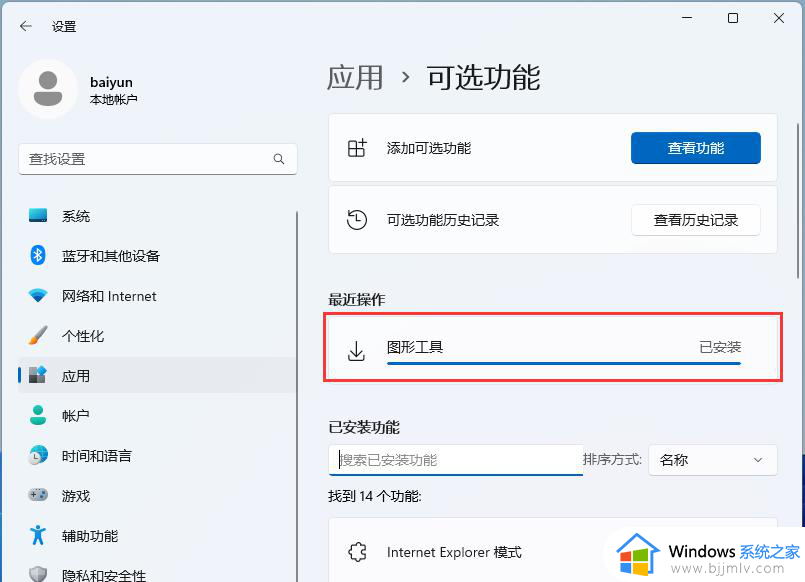
Task: Click the 帐户 person icon
Action: click(x=38, y=415)
